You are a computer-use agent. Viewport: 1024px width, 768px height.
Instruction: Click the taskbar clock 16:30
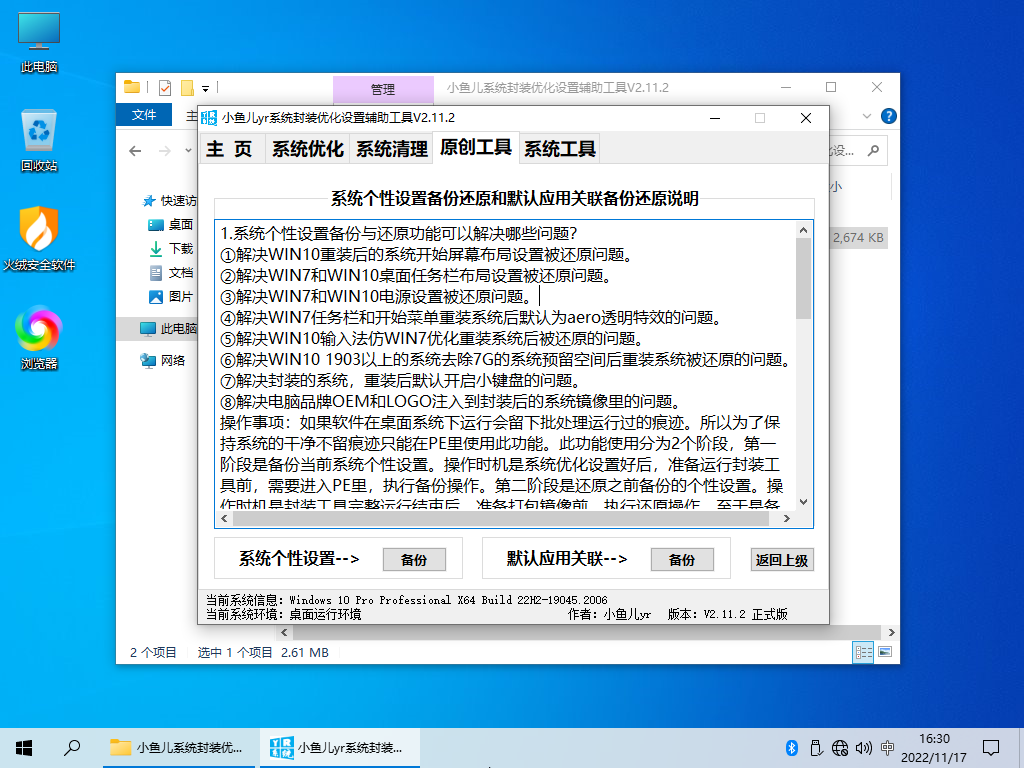pos(934,739)
